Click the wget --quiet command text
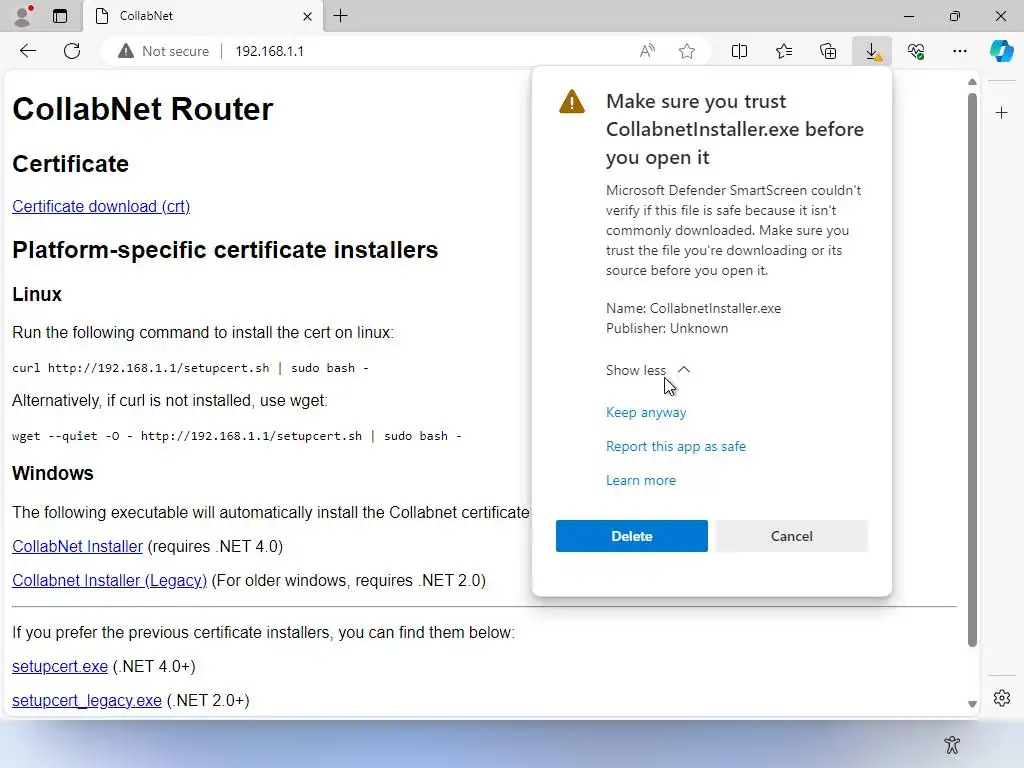1024x768 pixels. click(x=236, y=436)
